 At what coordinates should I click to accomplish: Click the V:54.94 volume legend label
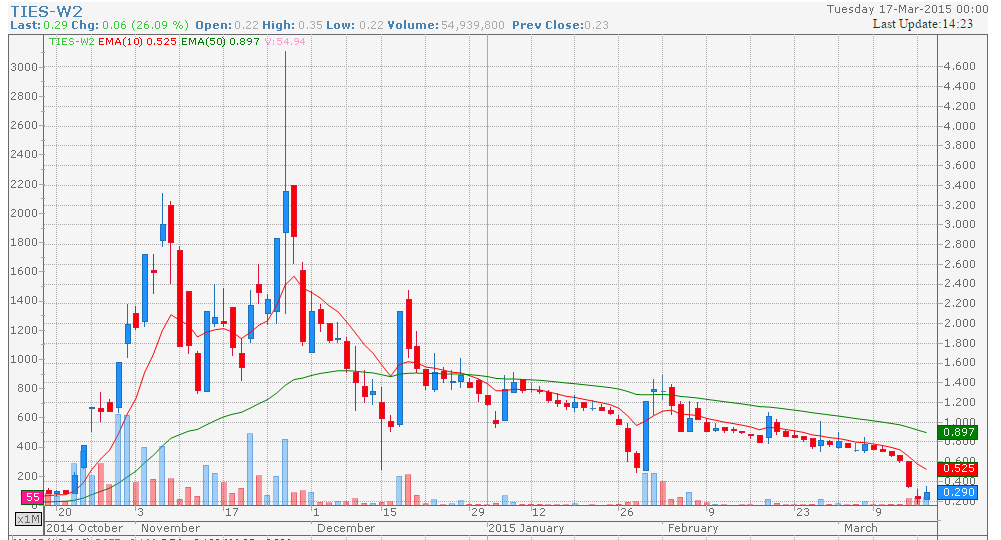tap(285, 41)
